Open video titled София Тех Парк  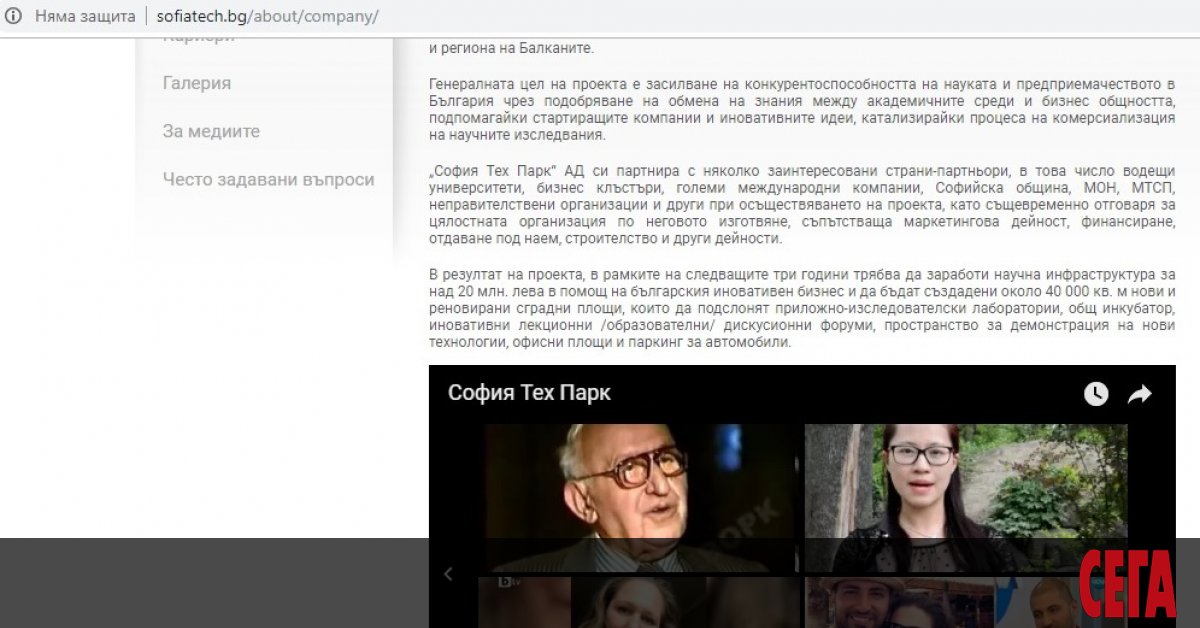pyautogui.click(x=529, y=393)
